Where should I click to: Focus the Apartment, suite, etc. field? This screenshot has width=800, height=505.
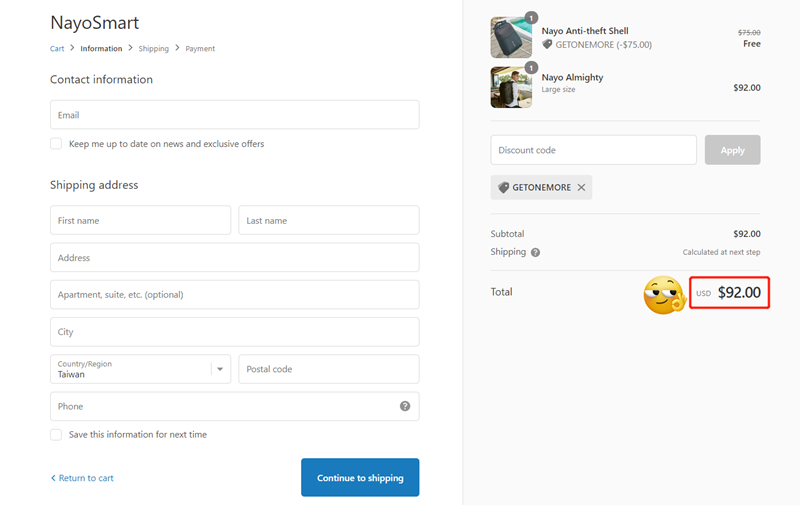click(x=235, y=294)
